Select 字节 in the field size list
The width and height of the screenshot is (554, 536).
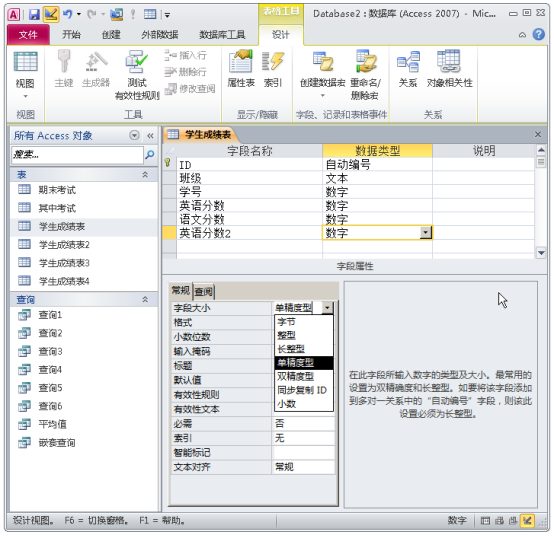303,322
